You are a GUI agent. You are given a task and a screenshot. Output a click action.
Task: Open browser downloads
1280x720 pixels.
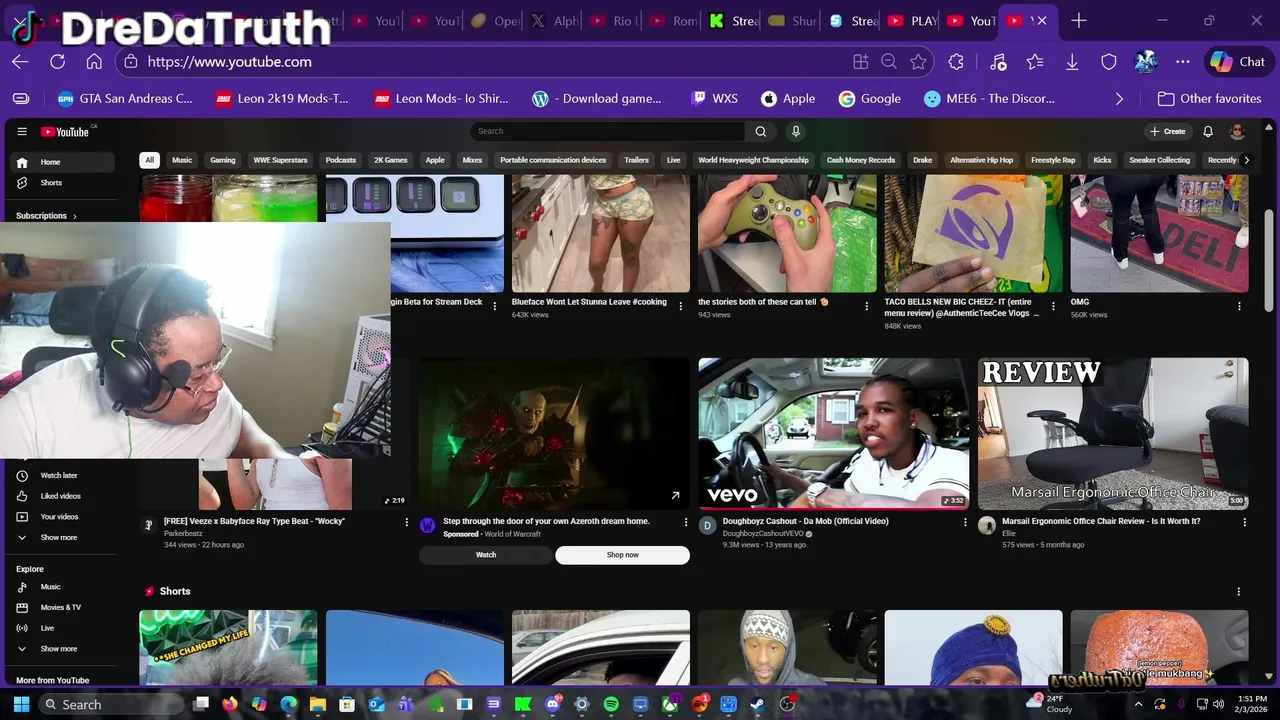pyautogui.click(x=1072, y=62)
